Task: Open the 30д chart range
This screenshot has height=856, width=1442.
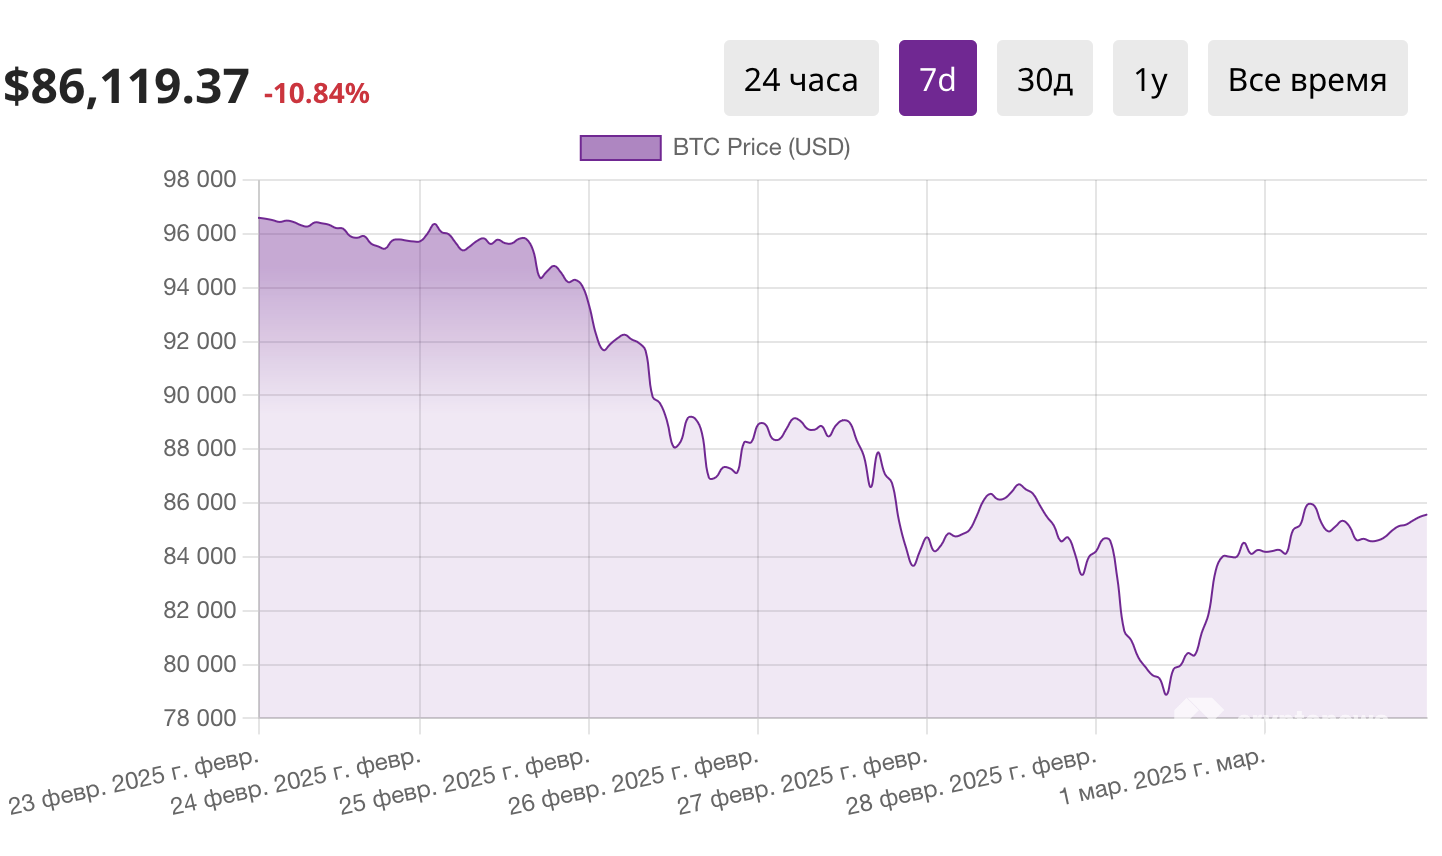Action: coord(1044,77)
